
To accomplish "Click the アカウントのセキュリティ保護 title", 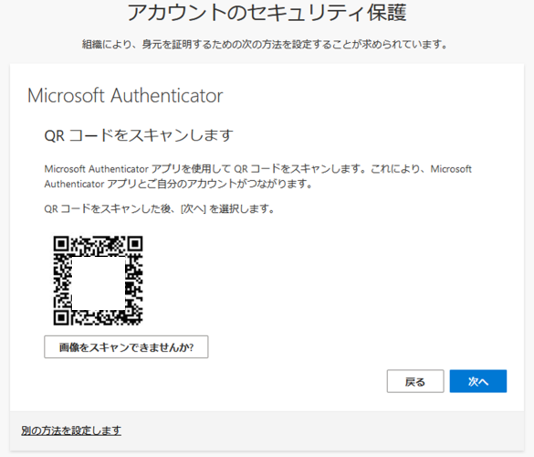I will click(267, 13).
